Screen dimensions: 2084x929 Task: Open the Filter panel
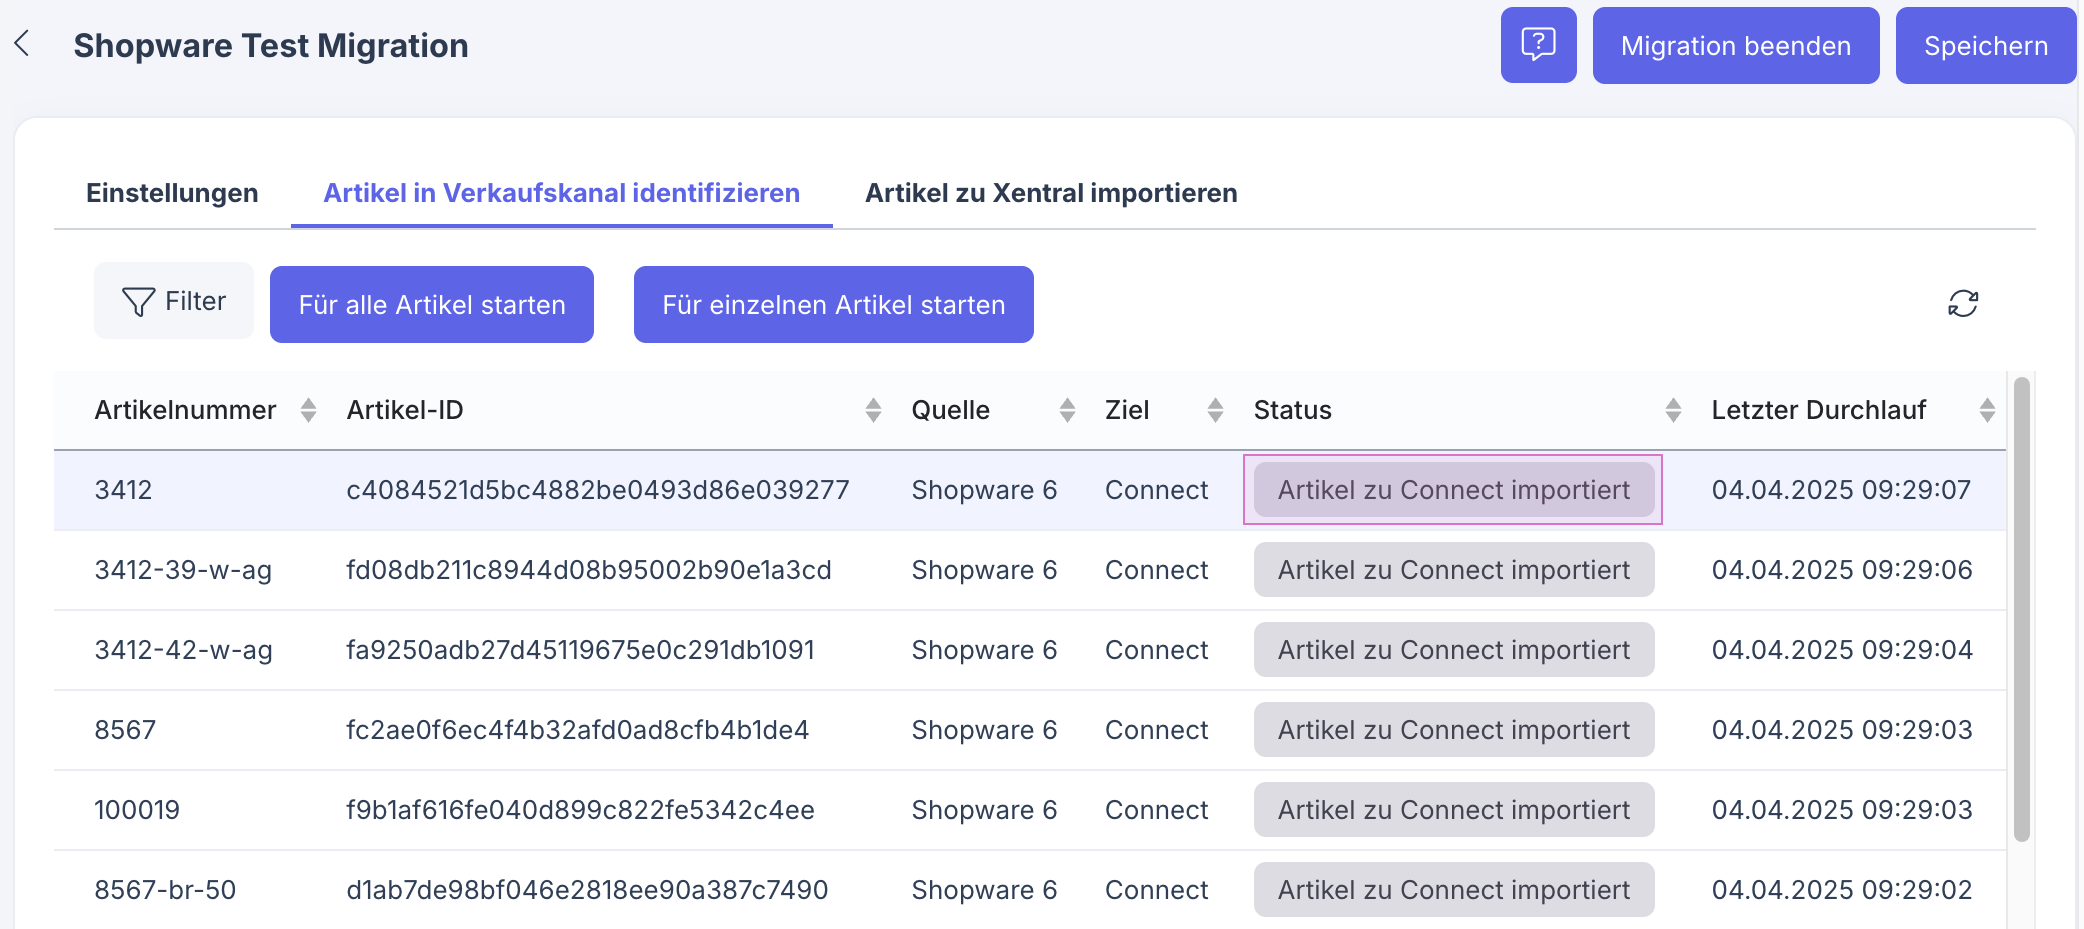click(173, 300)
